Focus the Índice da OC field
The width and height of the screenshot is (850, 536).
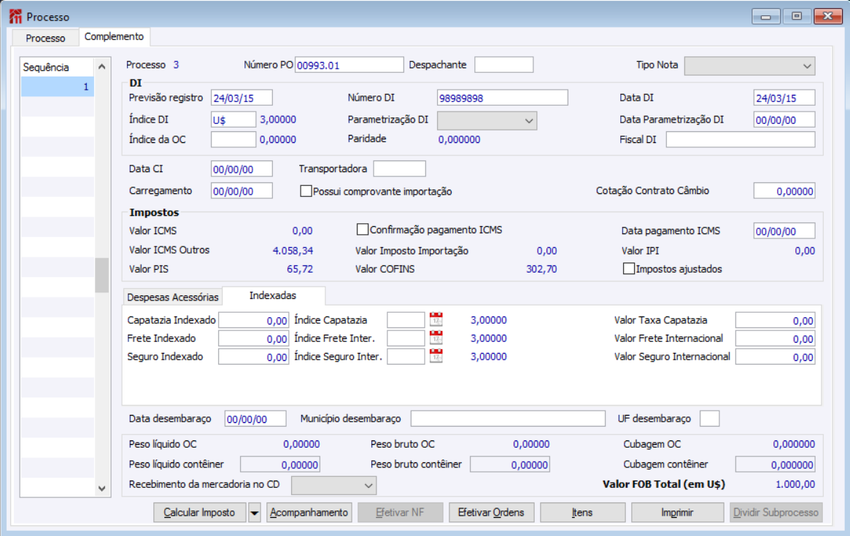(x=233, y=139)
